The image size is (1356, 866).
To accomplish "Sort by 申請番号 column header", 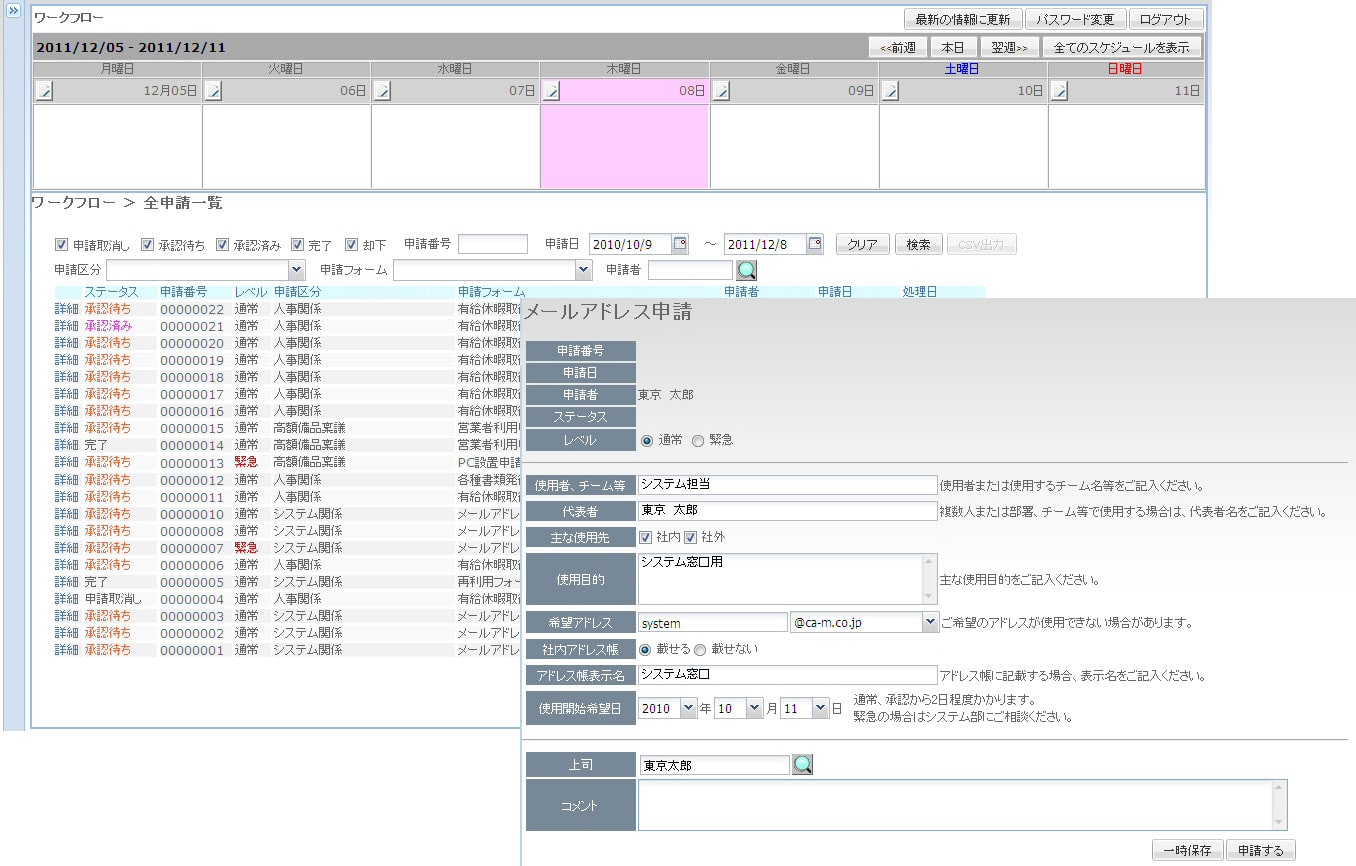I will pos(184,292).
